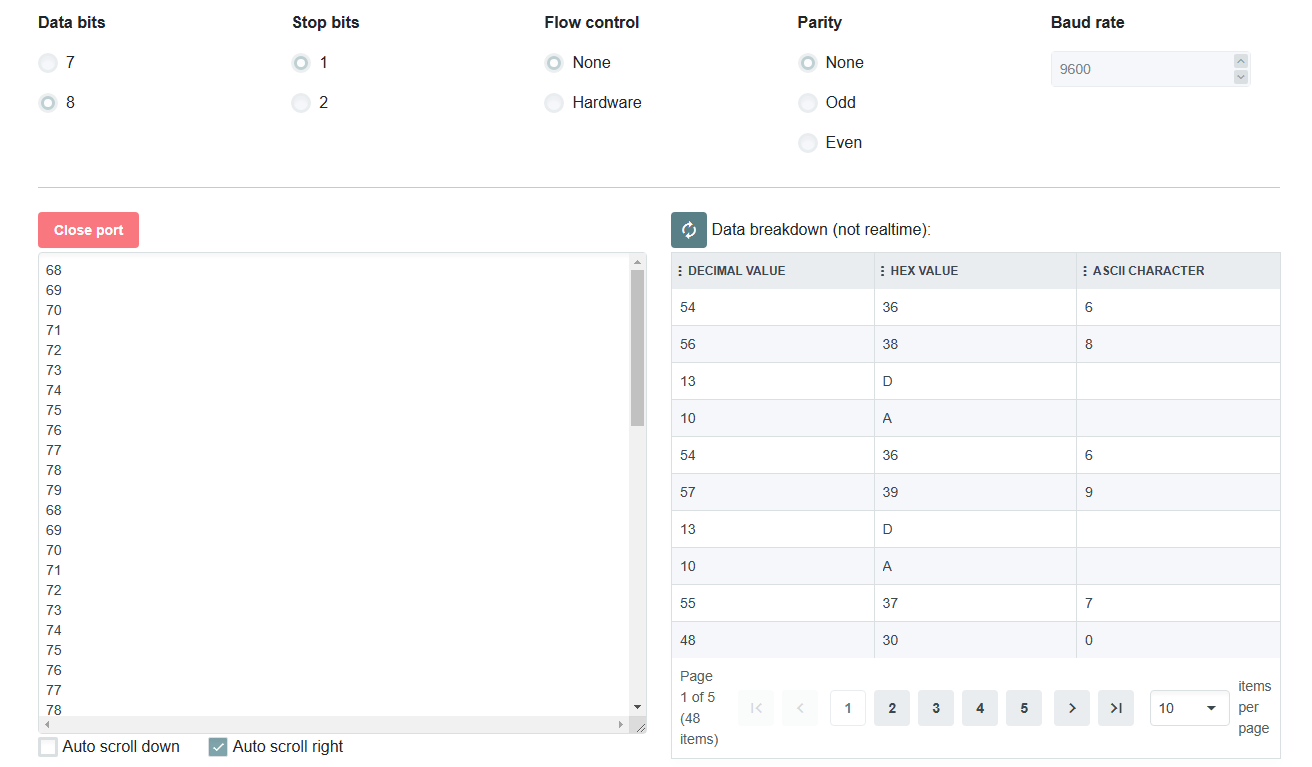This screenshot has height=767, width=1312.
Task: Go to the next page arrow
Action: point(1072,708)
